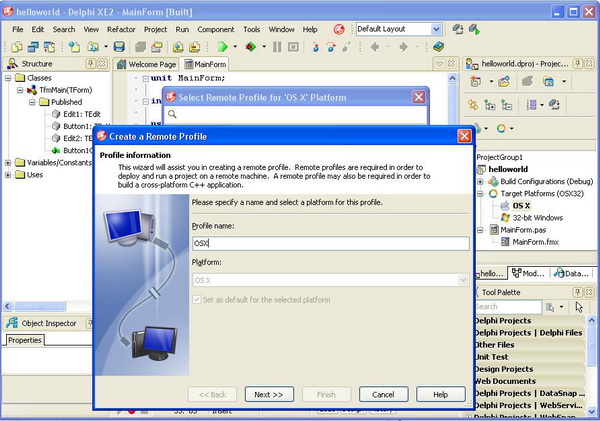Open the Project menu

tap(155, 29)
